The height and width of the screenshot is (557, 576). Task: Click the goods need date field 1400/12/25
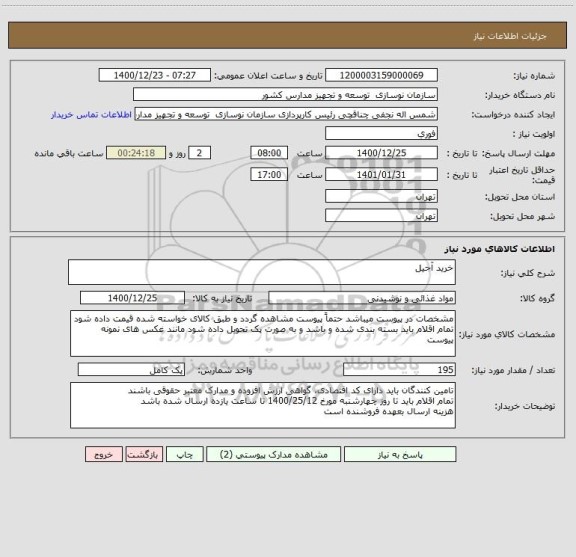coord(132,298)
